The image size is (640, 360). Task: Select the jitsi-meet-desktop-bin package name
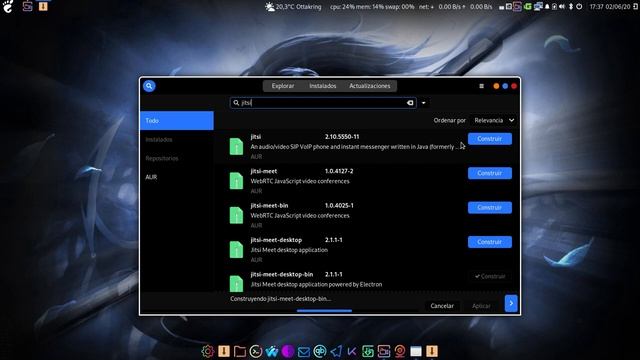(282, 274)
